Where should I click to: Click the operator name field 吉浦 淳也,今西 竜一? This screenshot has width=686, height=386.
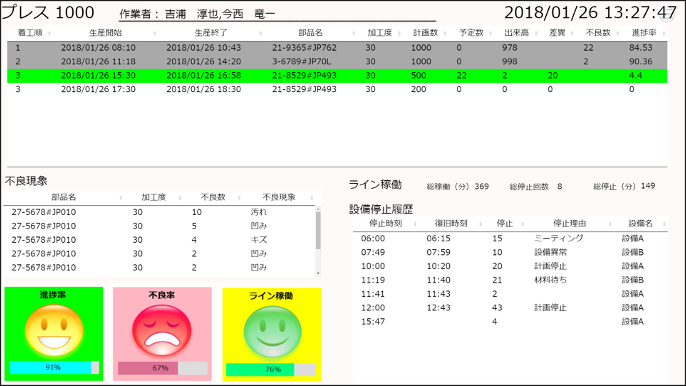click(278, 14)
